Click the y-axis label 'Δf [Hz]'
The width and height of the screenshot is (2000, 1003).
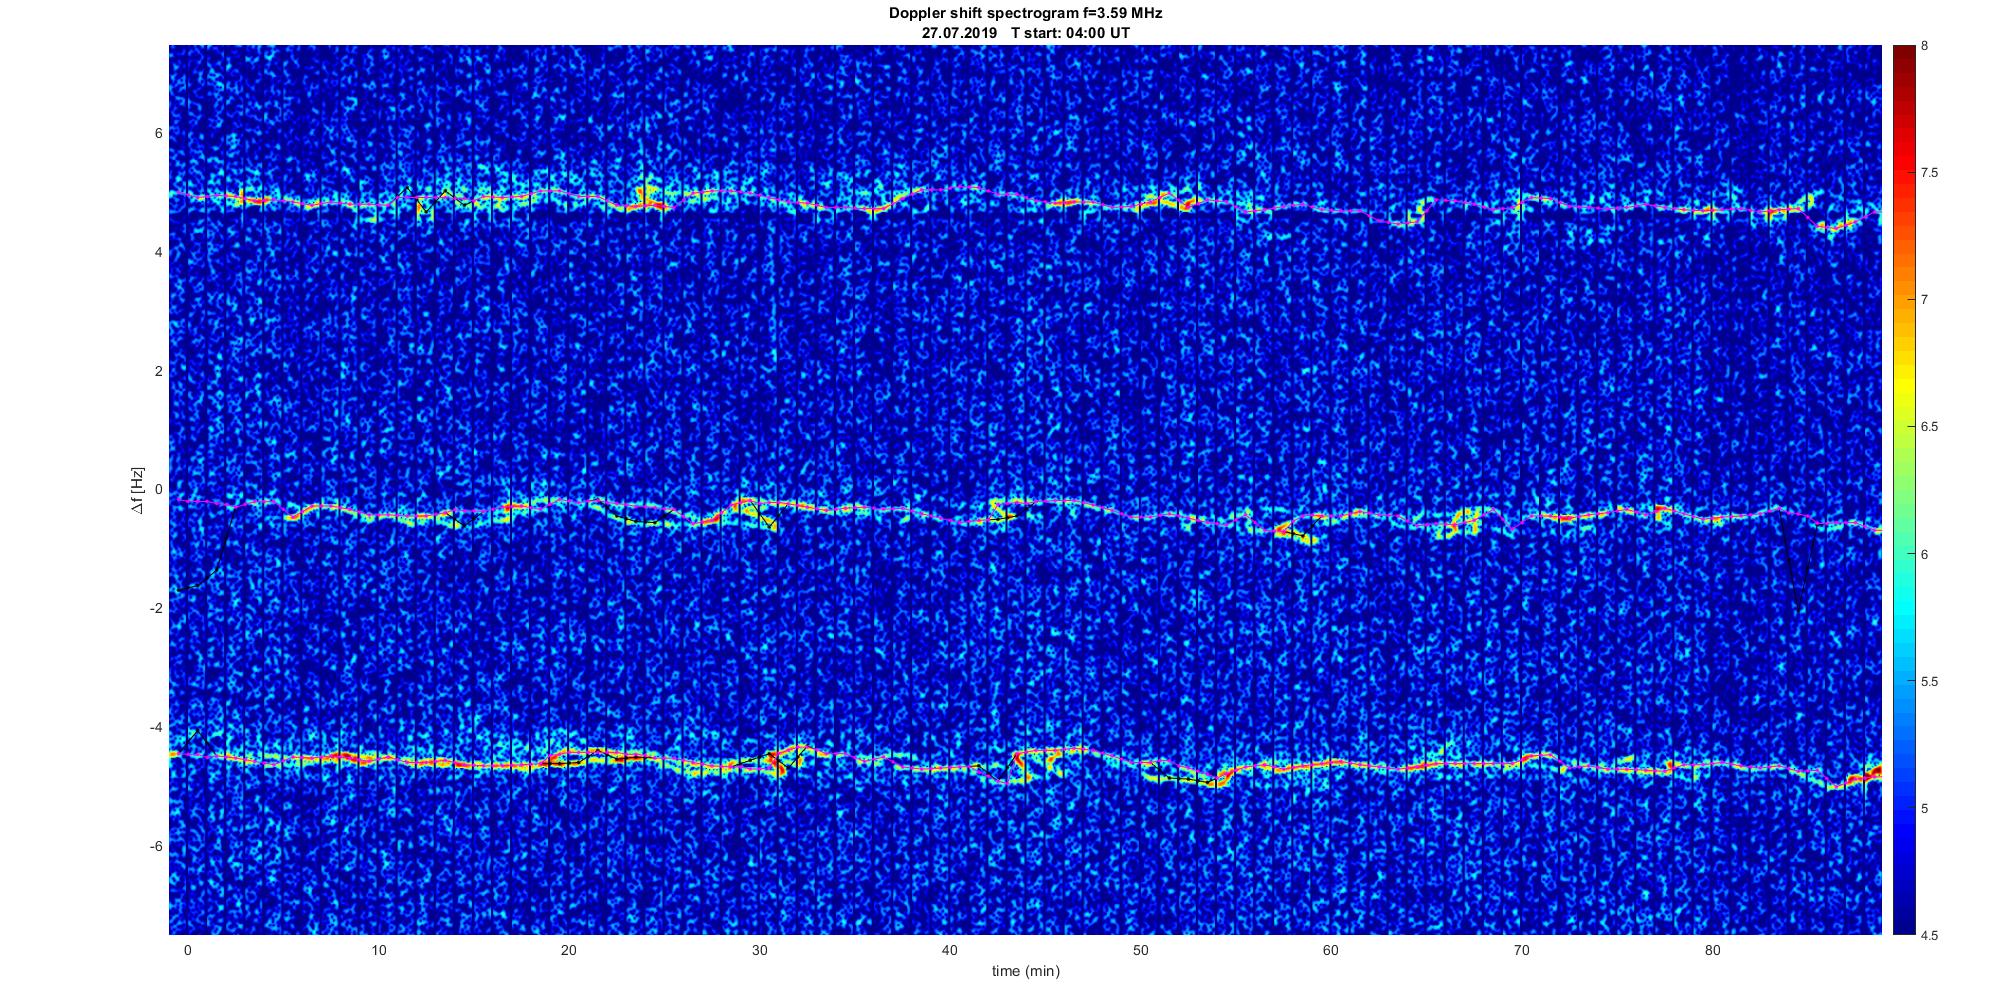click(x=137, y=490)
